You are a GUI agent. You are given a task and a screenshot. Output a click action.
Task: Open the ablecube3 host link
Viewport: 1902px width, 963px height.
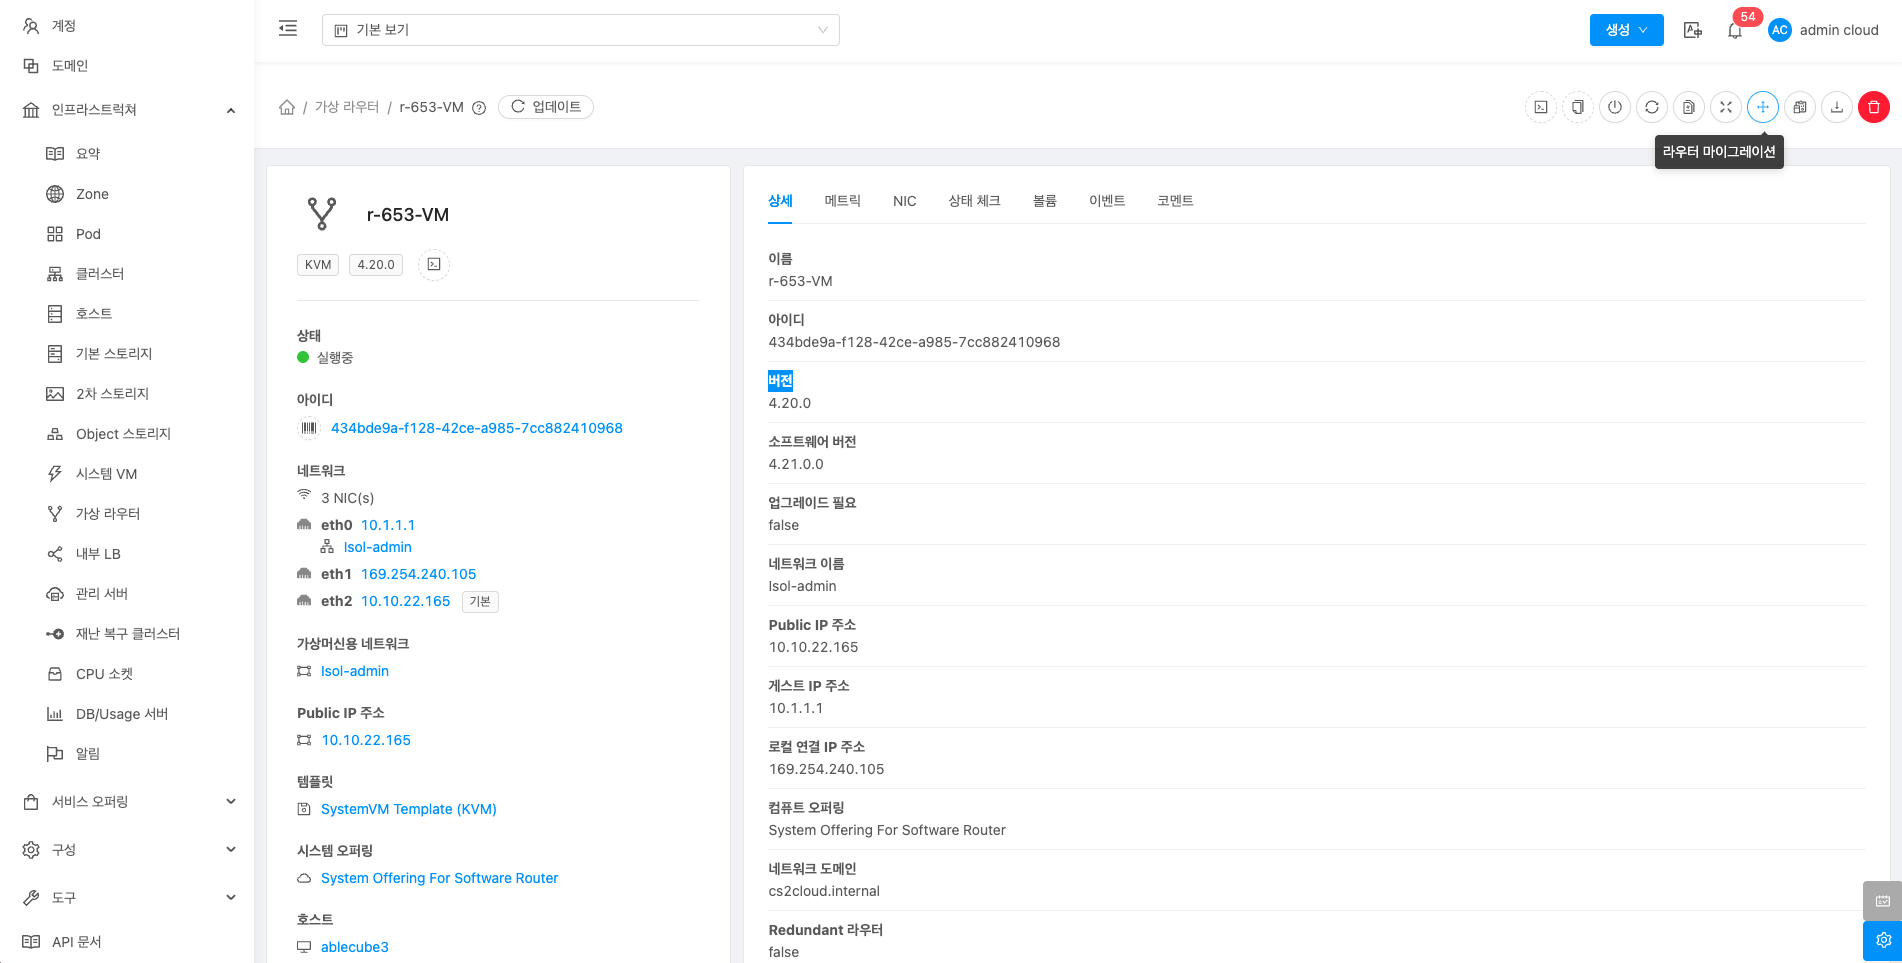point(354,947)
